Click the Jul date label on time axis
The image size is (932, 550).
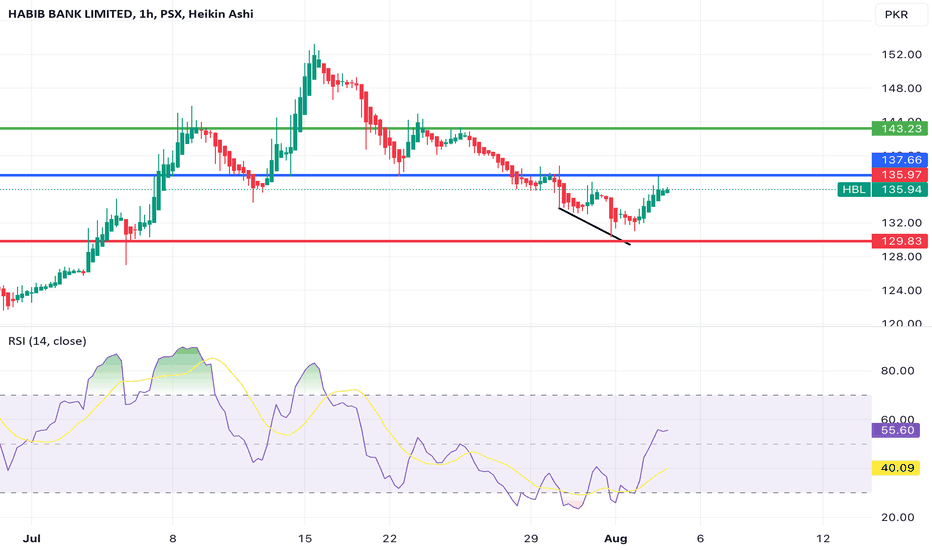(32, 539)
